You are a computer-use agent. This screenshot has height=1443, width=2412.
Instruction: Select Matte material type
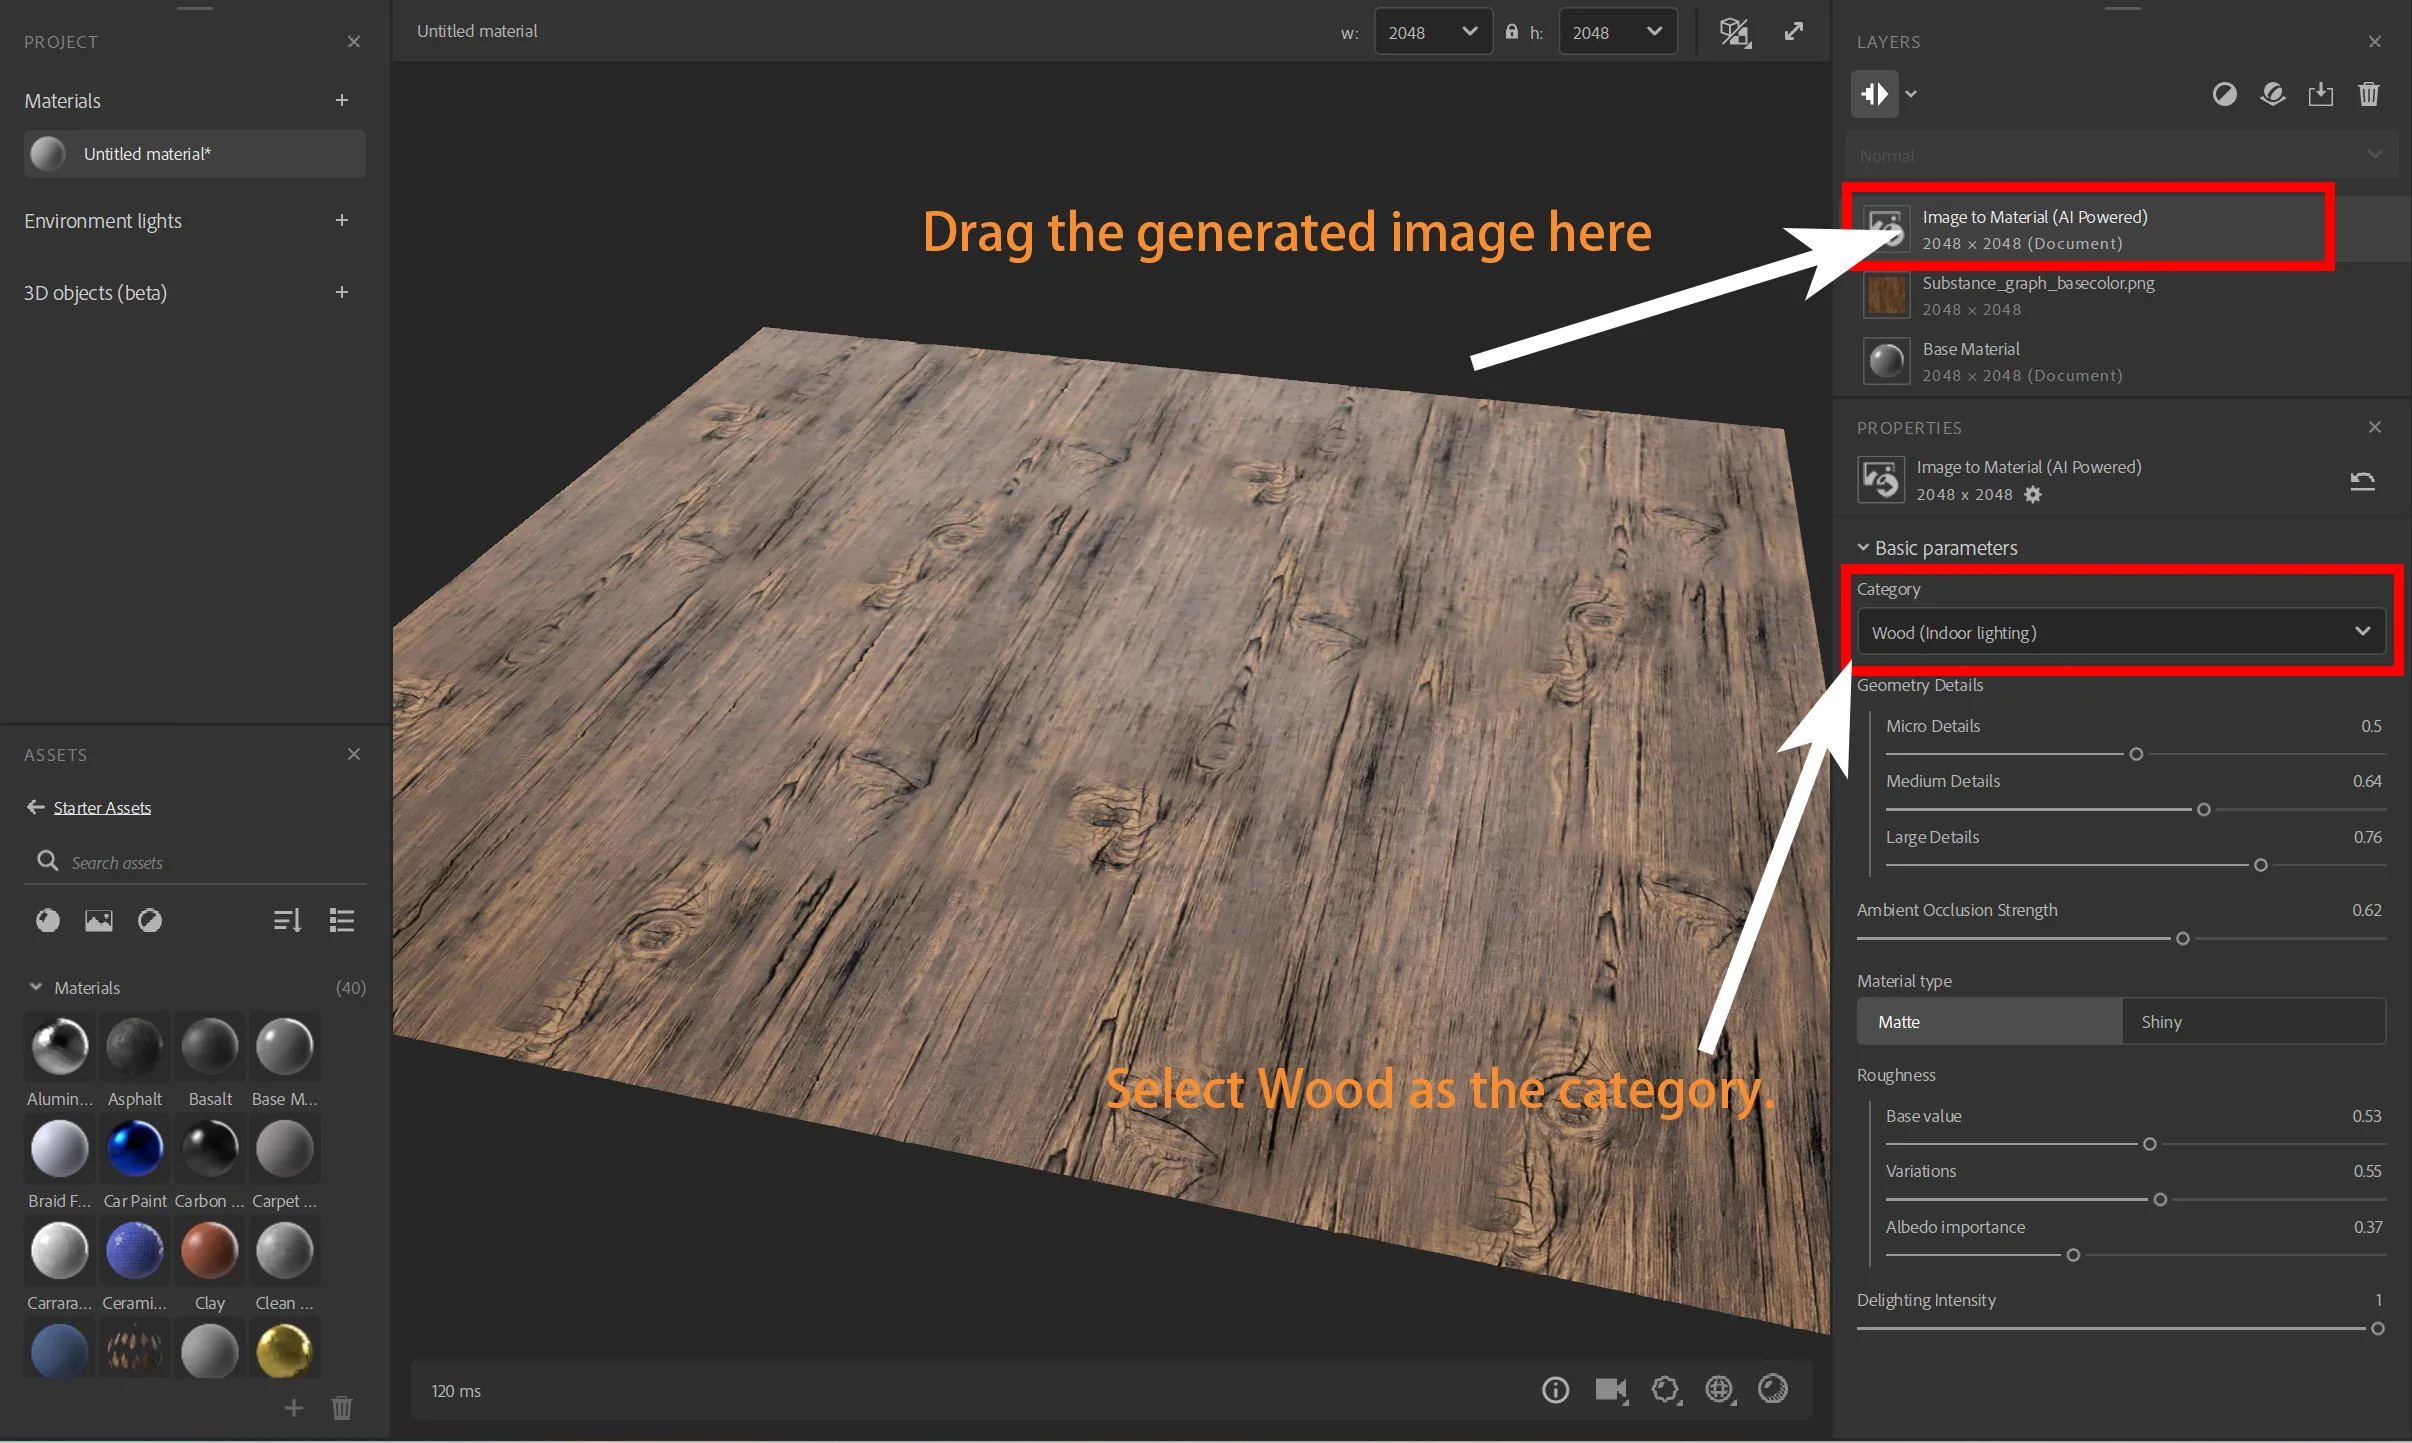1989,1021
